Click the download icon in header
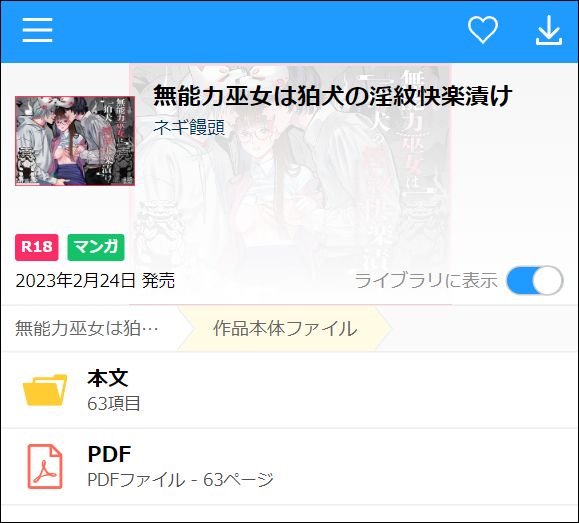The width and height of the screenshot is (579, 523). (x=549, y=30)
